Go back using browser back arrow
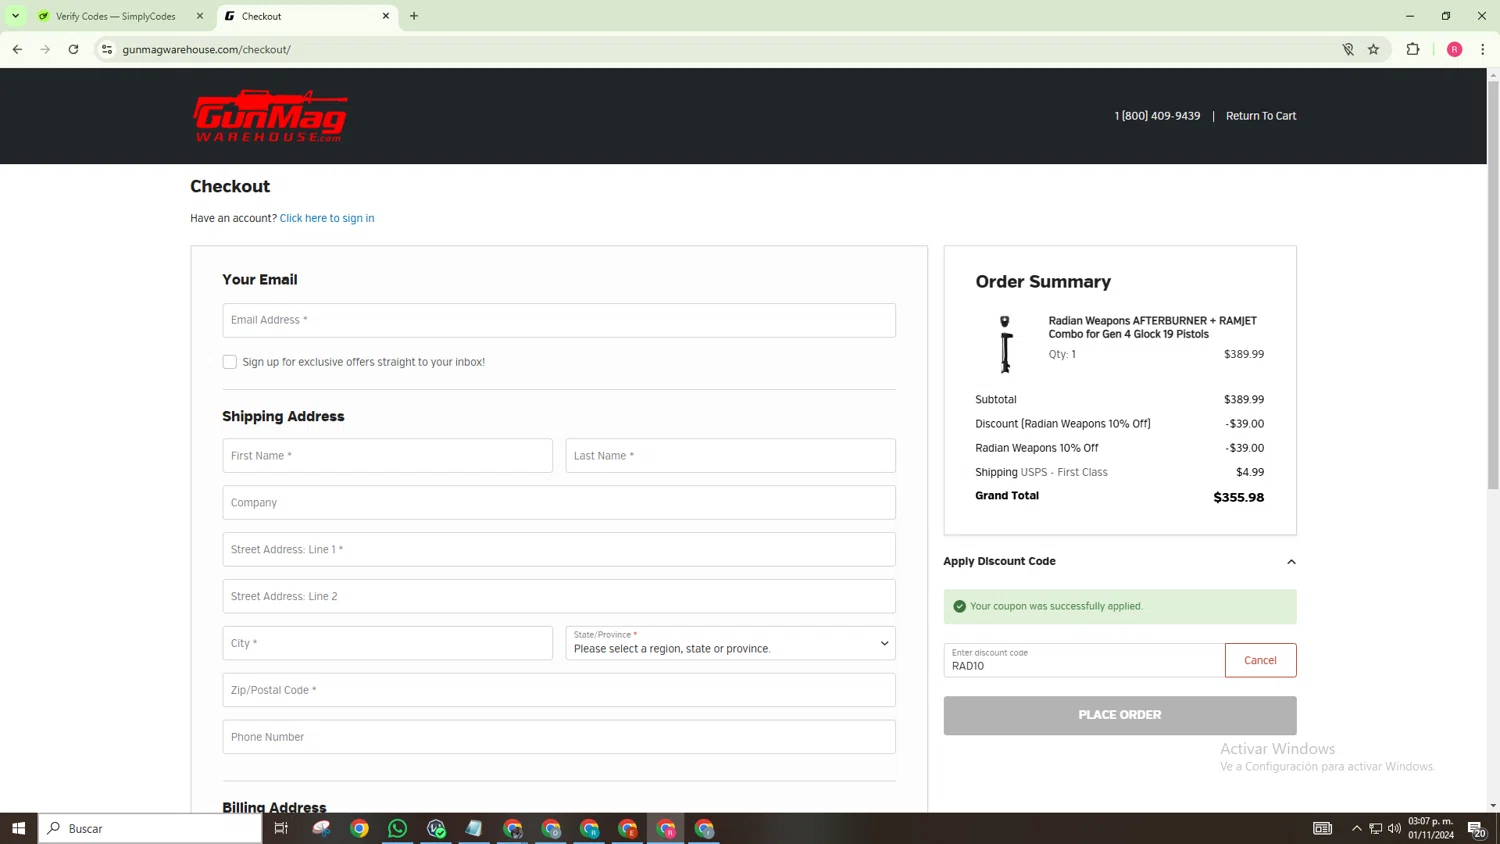 (x=17, y=49)
